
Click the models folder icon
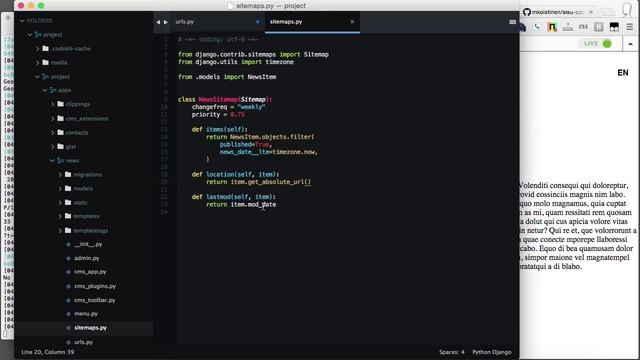(68, 189)
